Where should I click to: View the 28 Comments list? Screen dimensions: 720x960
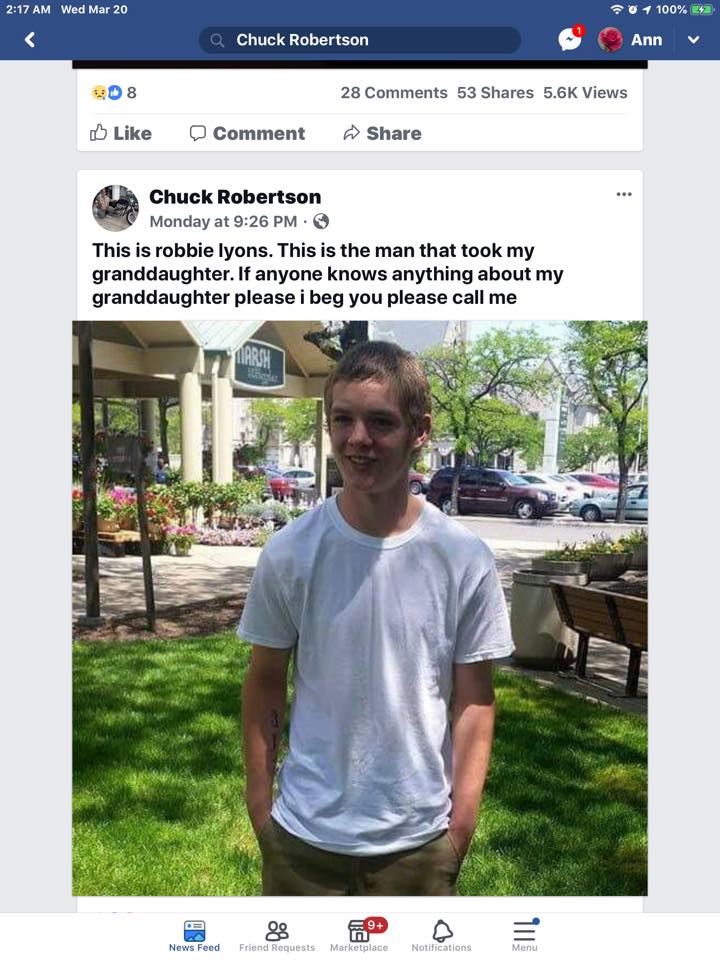click(x=394, y=92)
